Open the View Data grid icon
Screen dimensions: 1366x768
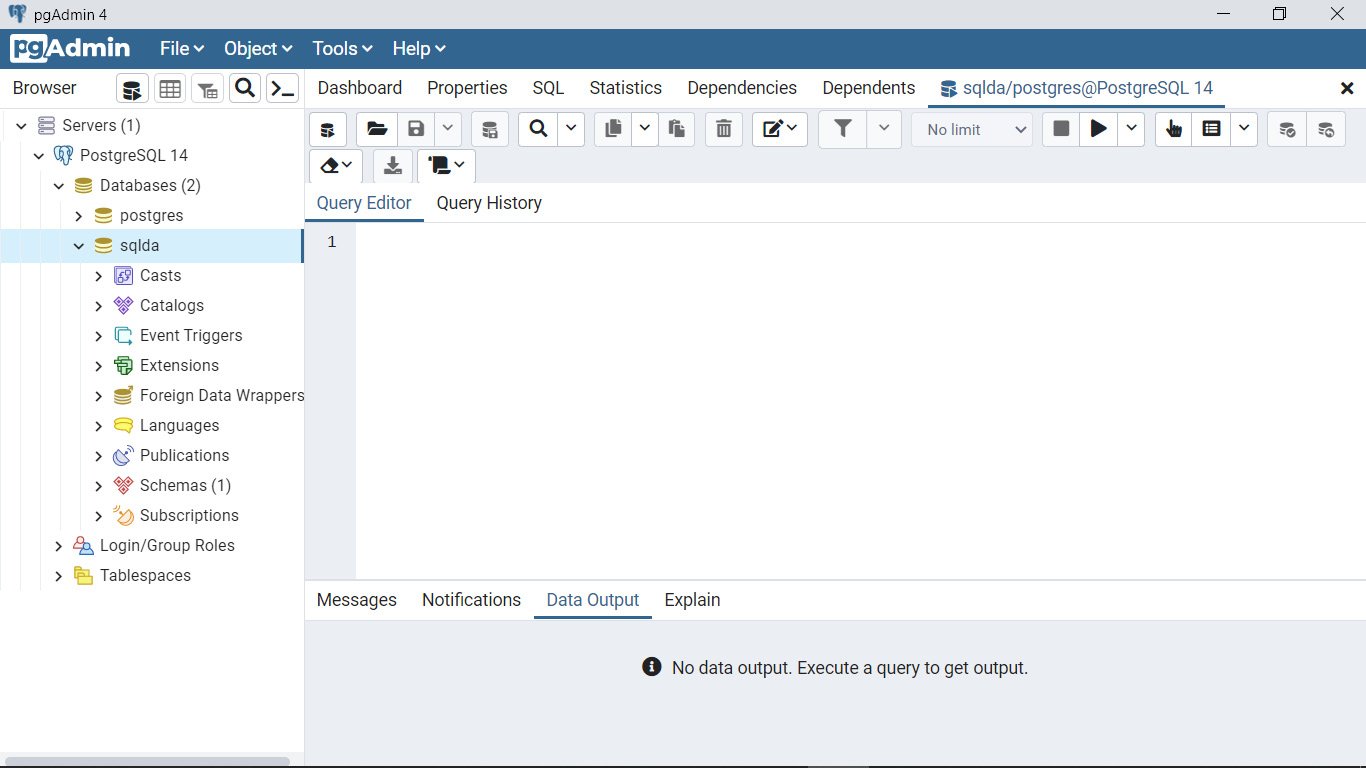170,89
